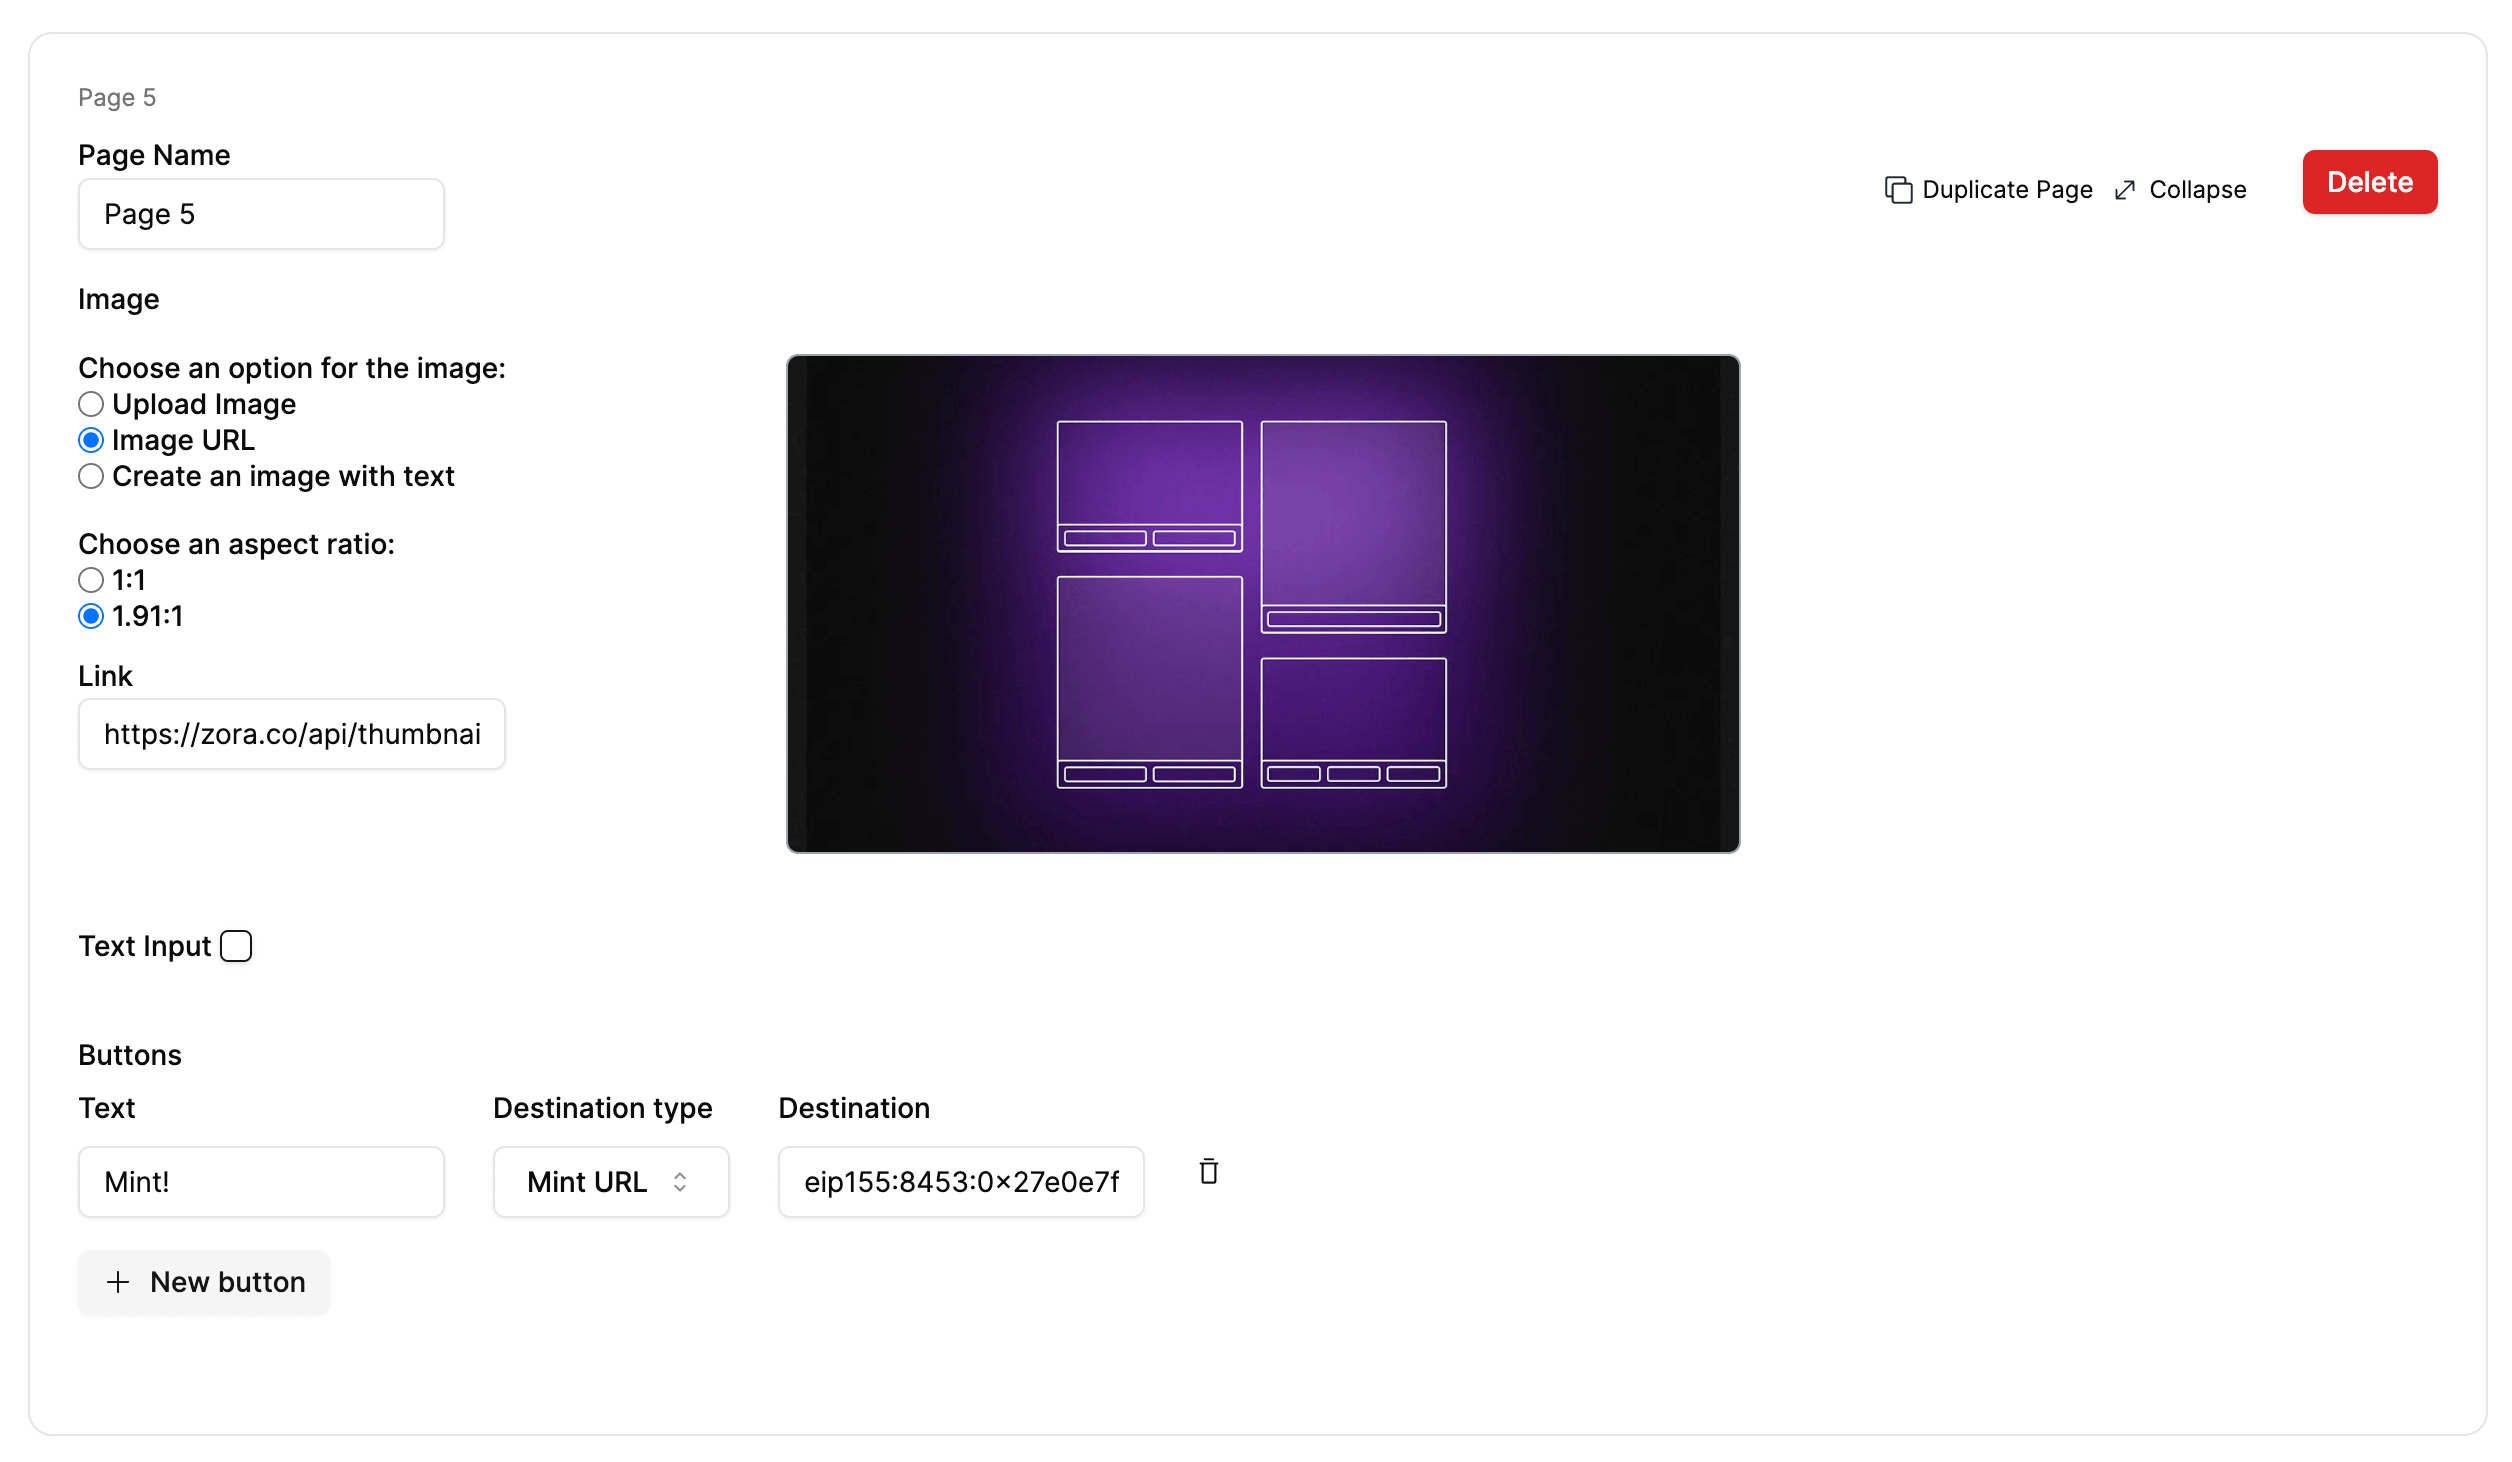This screenshot has width=2512, height=1462.
Task: Click the button Text field with Mint!
Action: (x=261, y=1182)
